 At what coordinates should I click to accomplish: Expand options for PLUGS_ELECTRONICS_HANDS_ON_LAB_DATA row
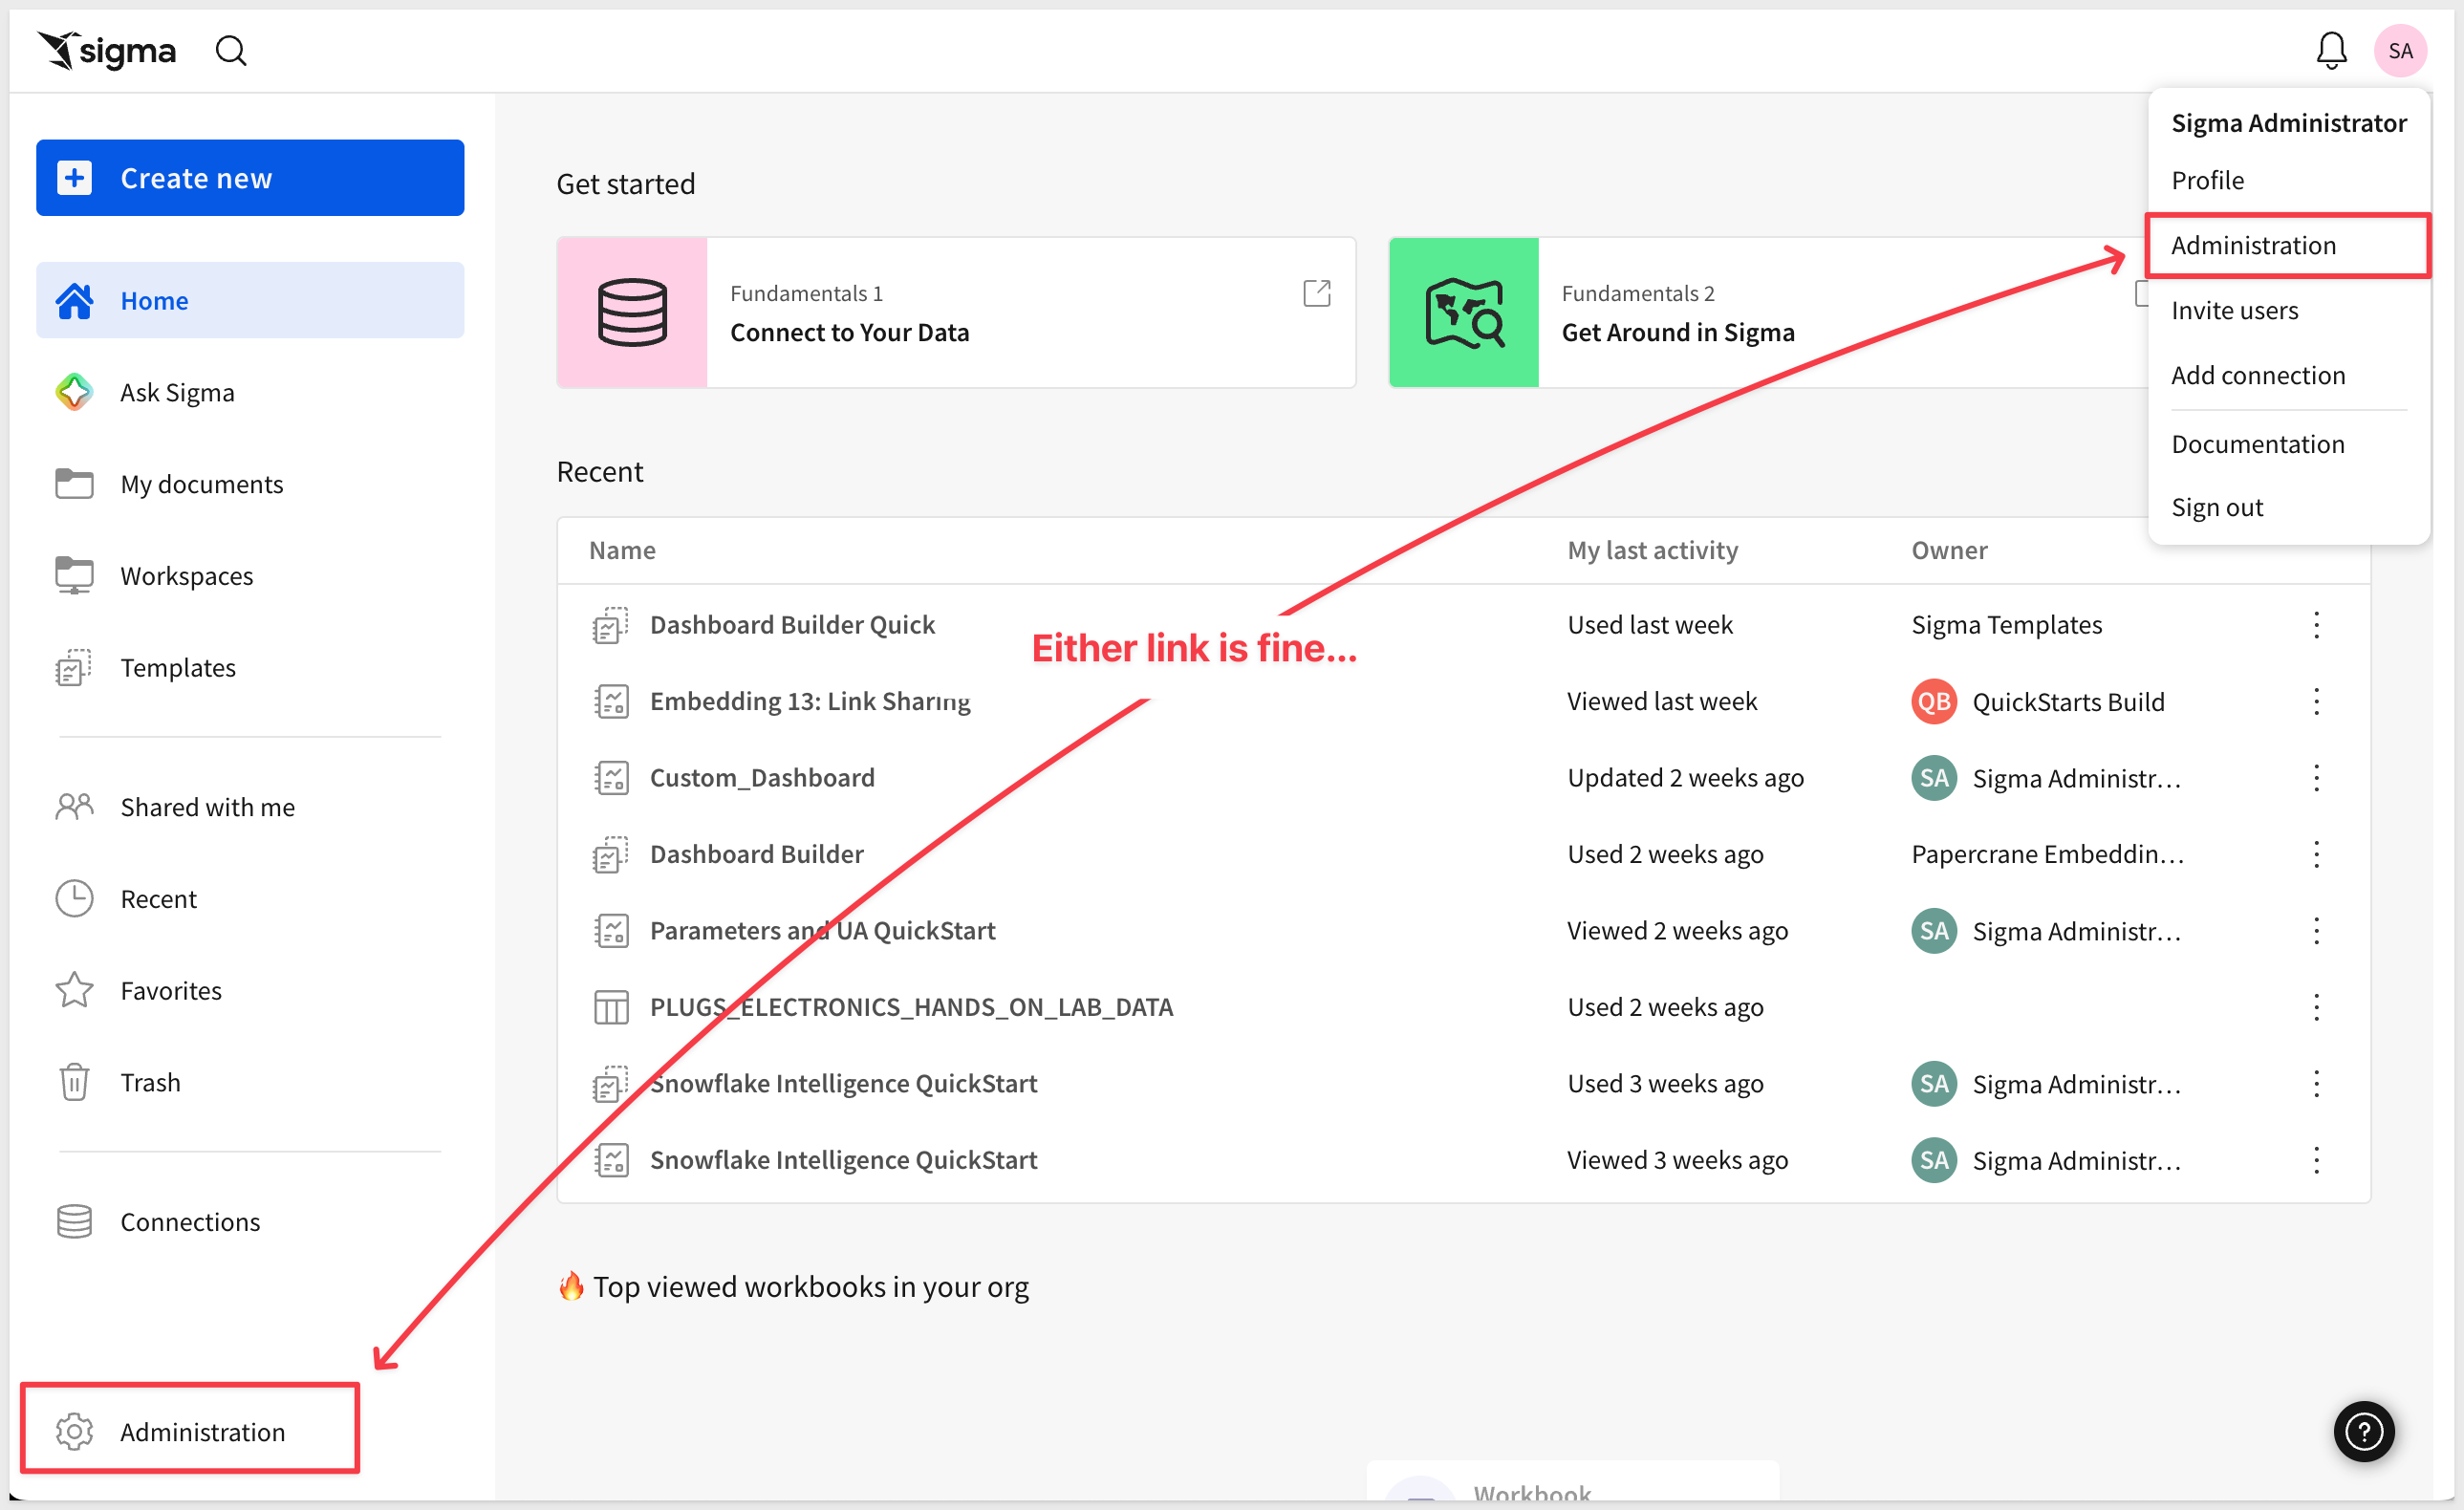pos(2315,1007)
